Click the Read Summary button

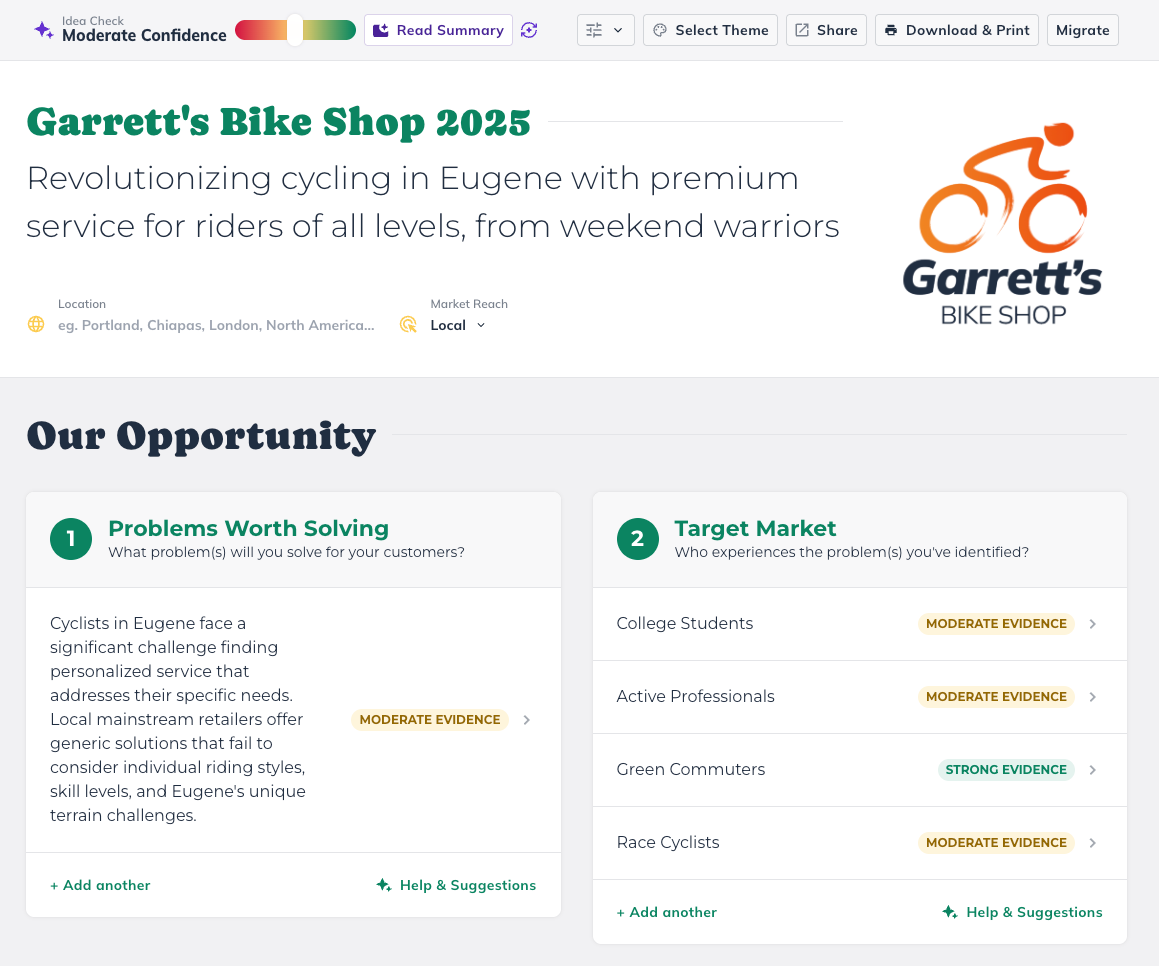coord(438,30)
